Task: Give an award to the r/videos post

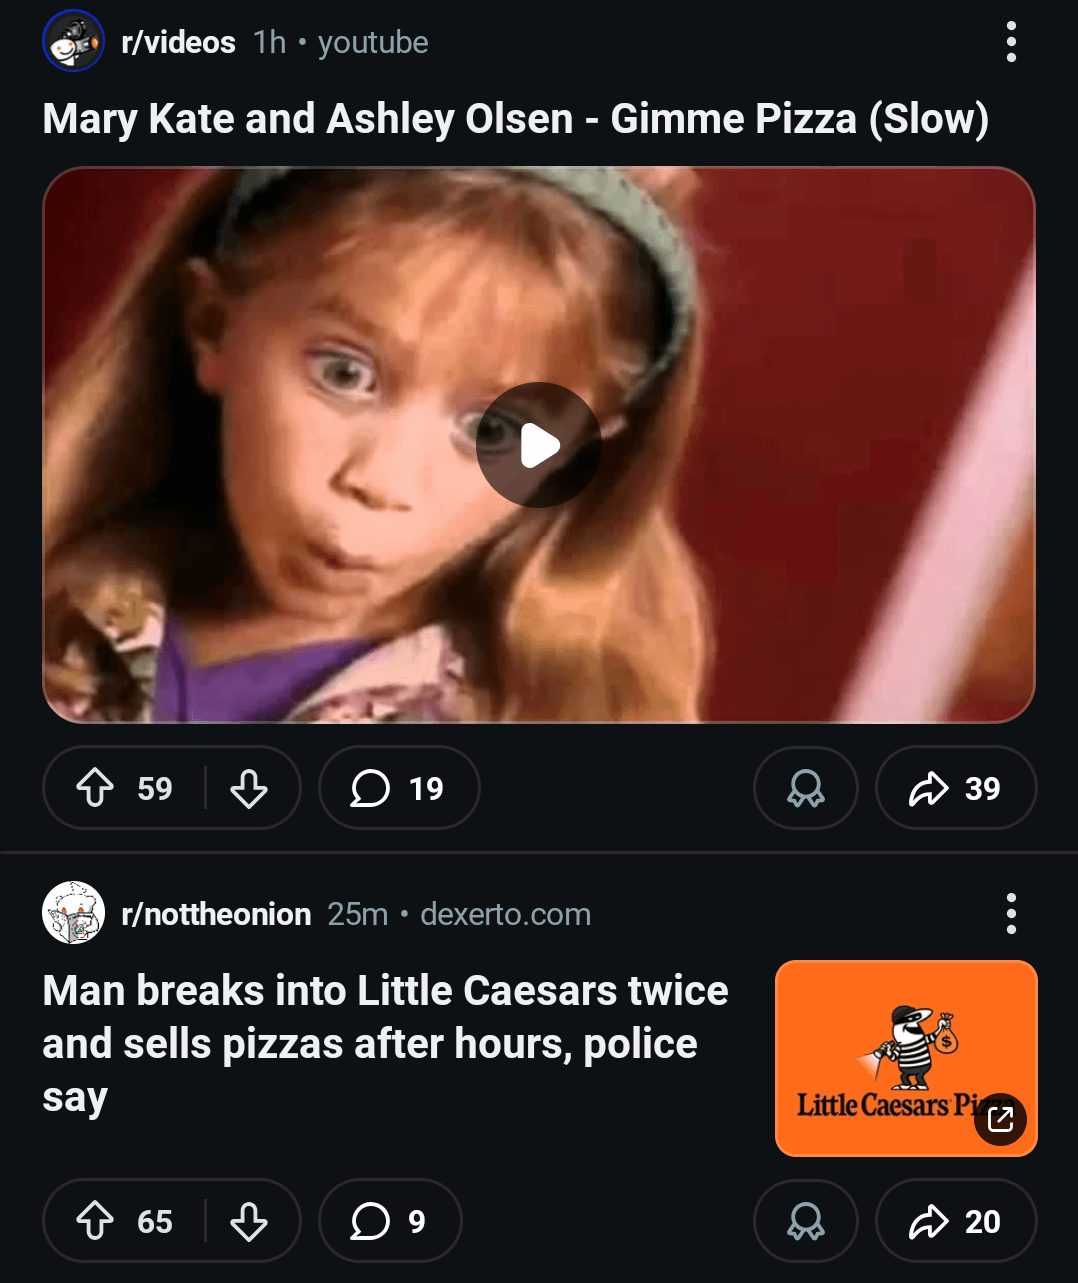Action: 805,788
